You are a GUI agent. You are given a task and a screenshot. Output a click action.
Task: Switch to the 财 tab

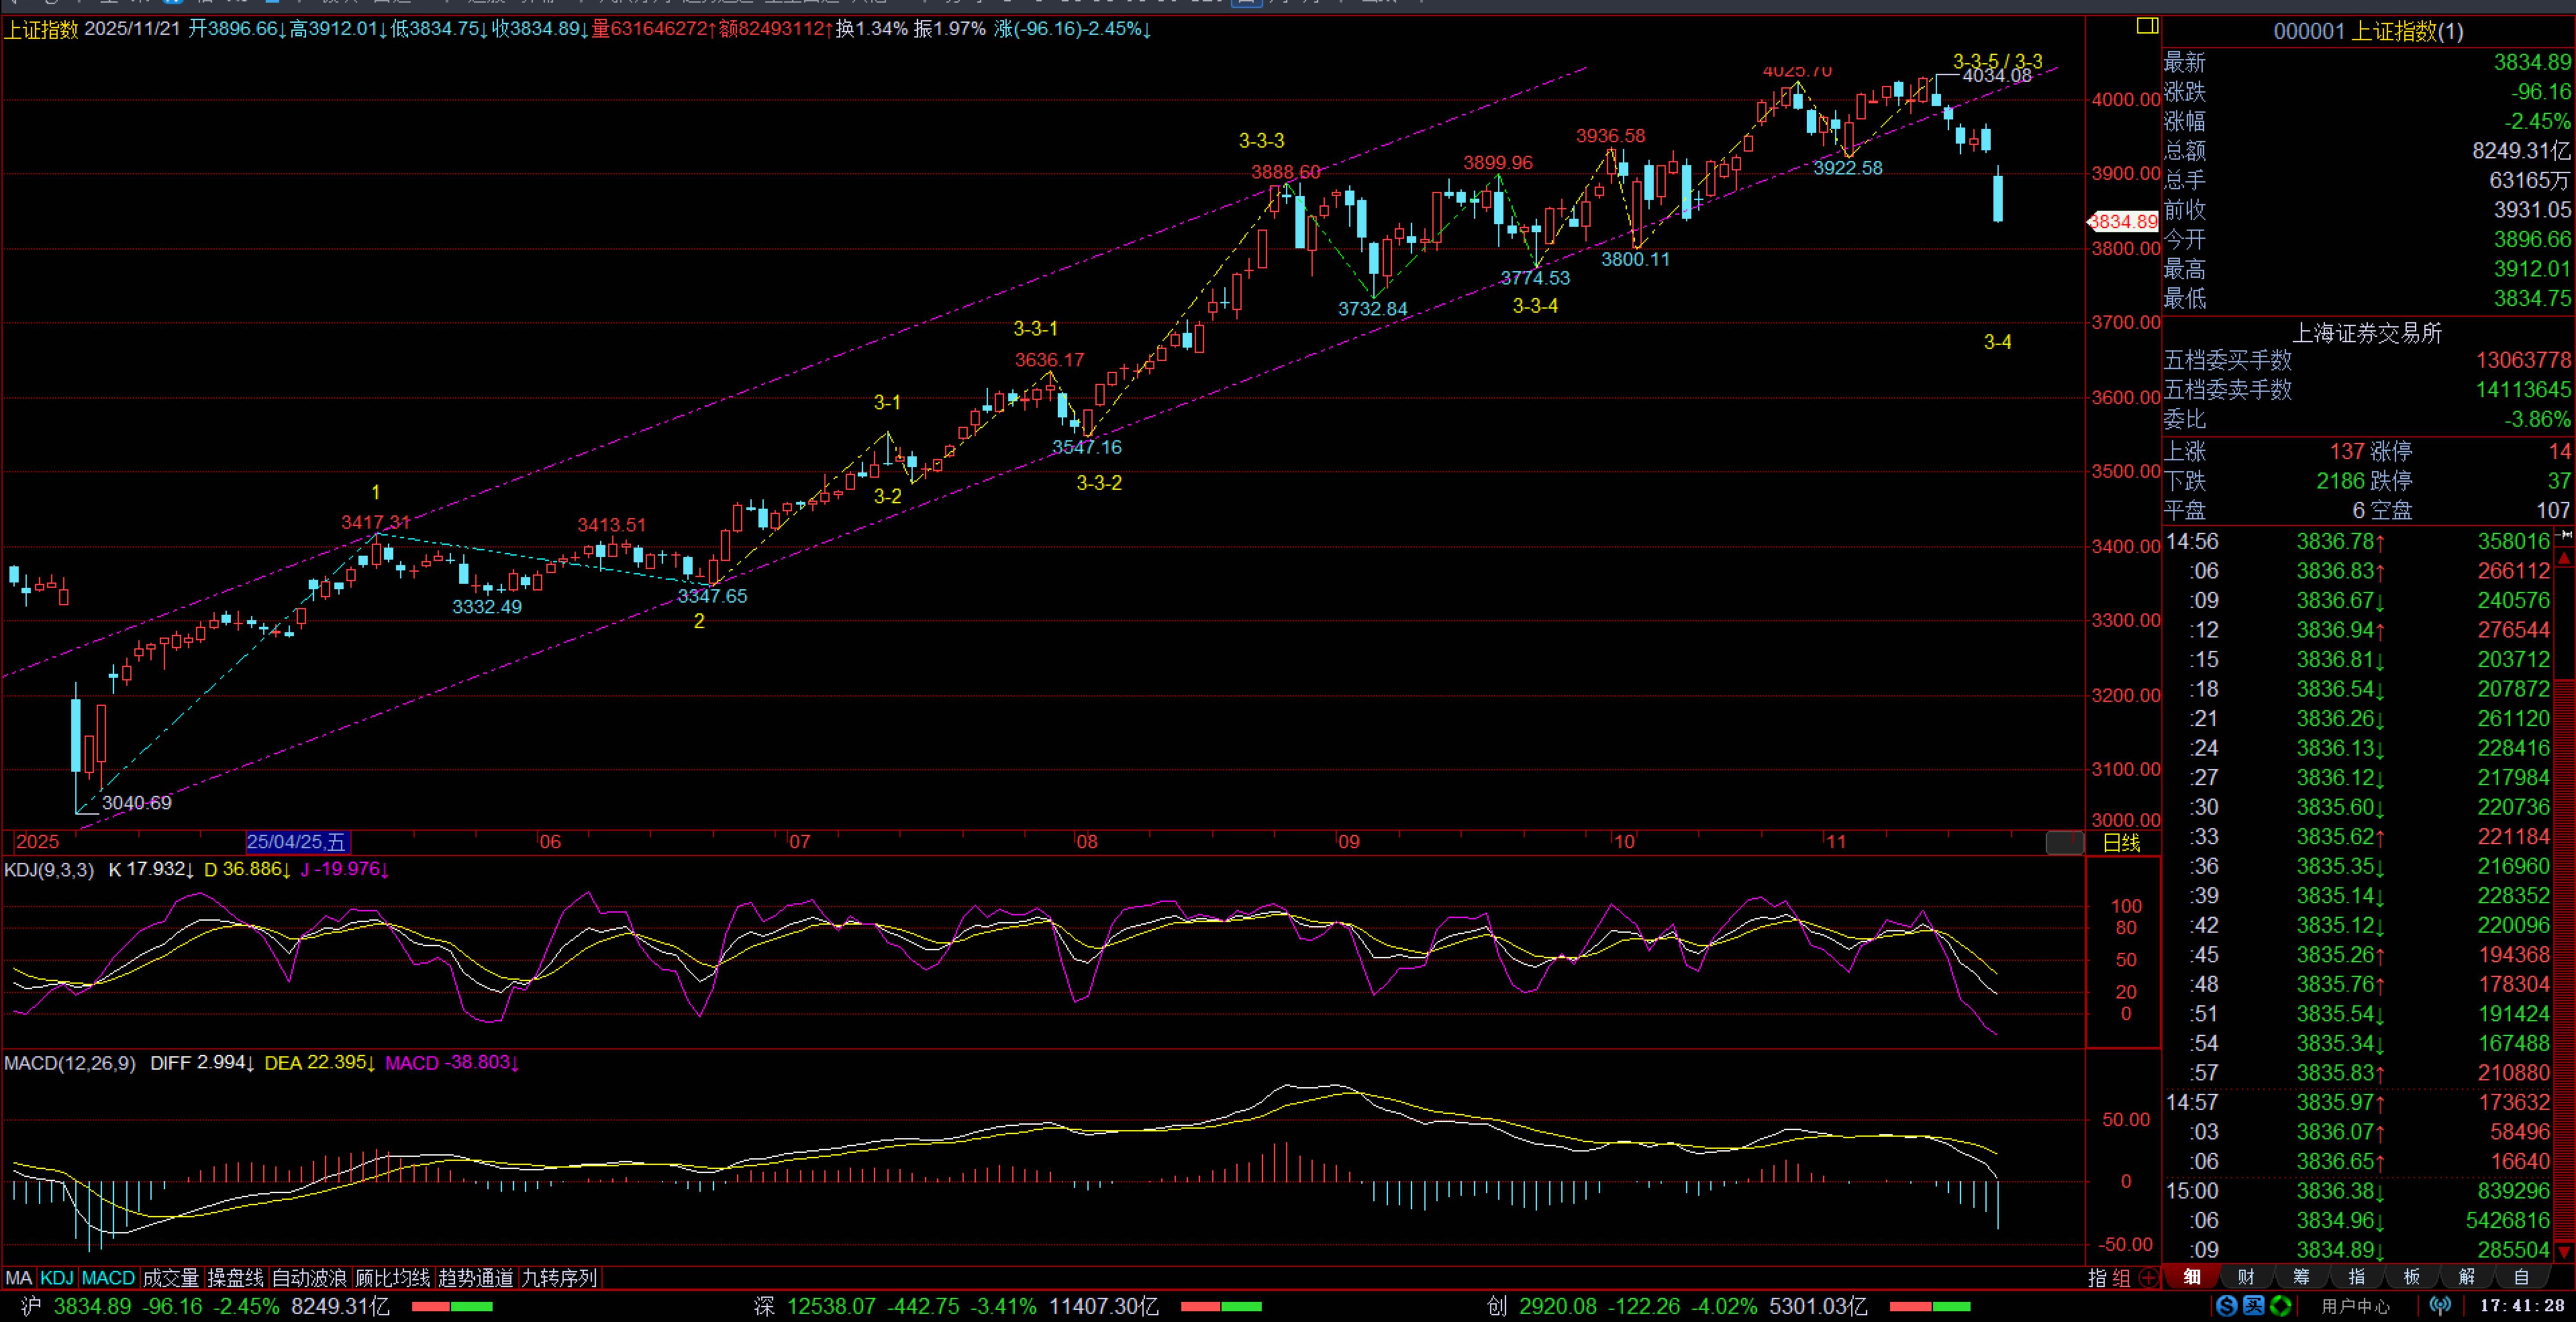[2245, 1277]
